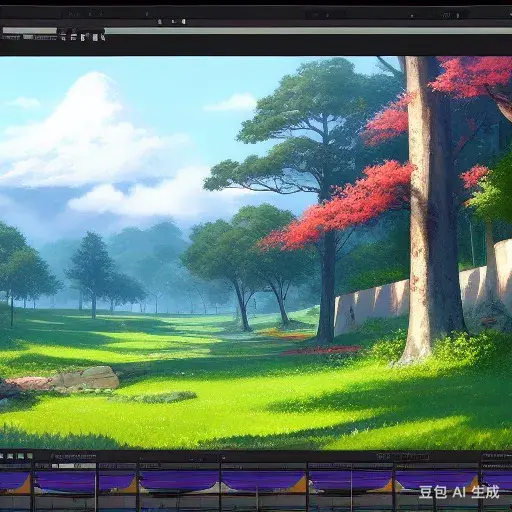Toggle the pale green square above the timeline
This screenshot has width=512, height=512.
(x=30, y=456)
